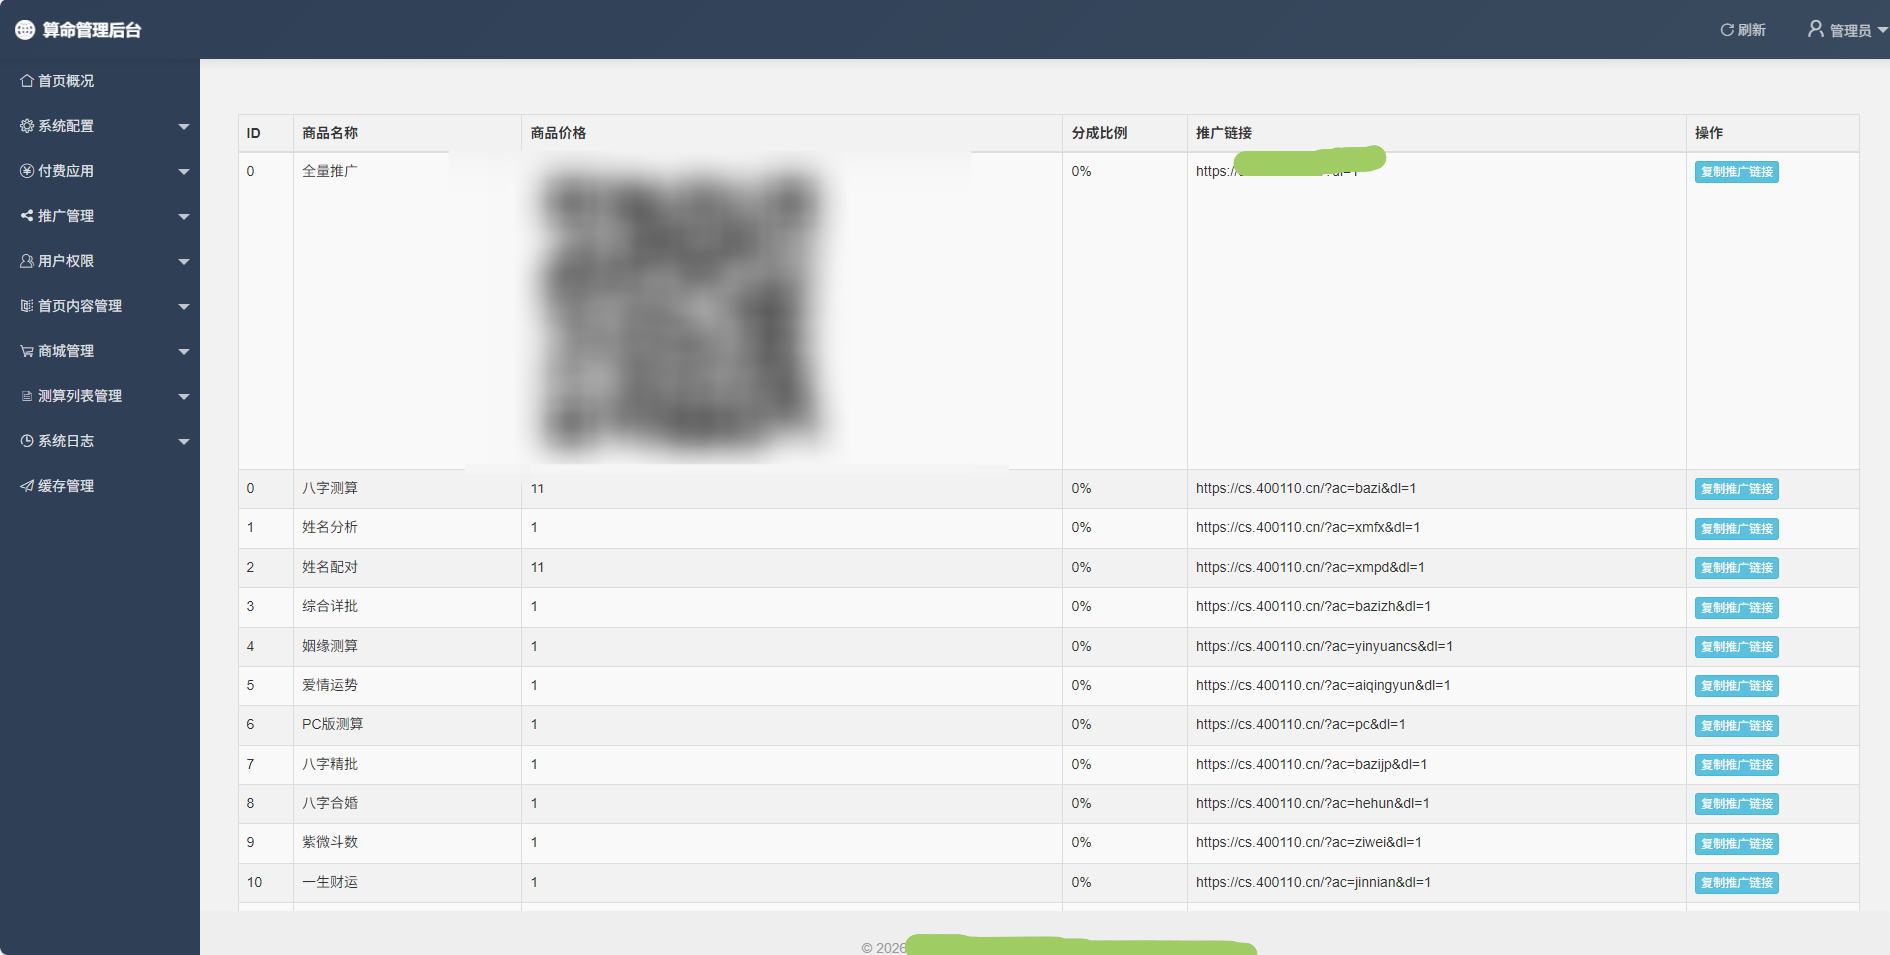This screenshot has height=955, width=1890.
Task: Click the 姻缘测算 promotion link URL
Action: coord(1324,647)
